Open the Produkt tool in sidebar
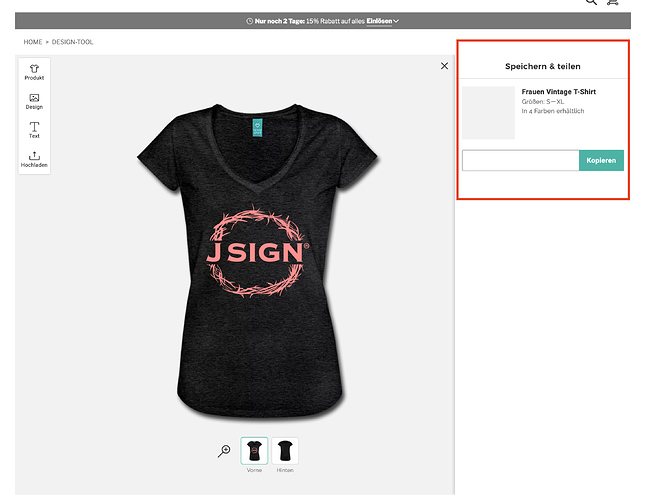 click(x=34, y=72)
